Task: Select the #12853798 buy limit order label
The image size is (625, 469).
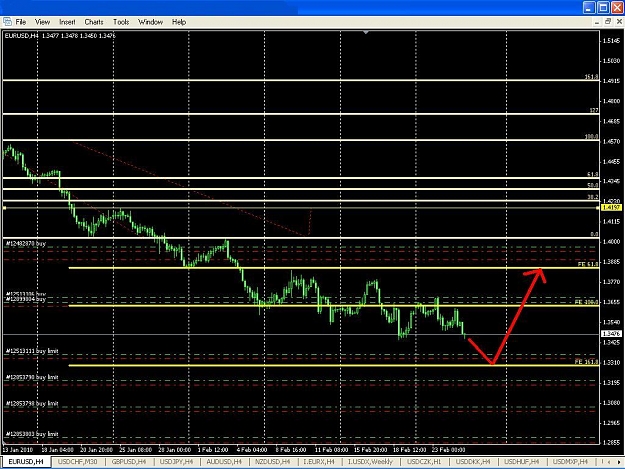Action: (32, 404)
